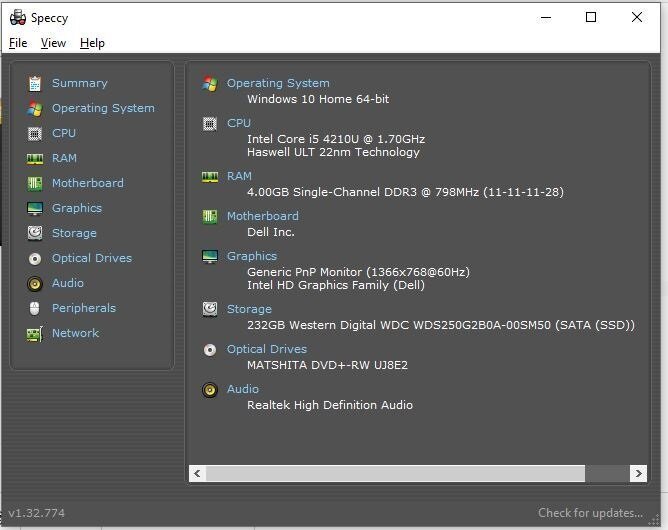Click the Storage hard drive icon in sidebar
The image size is (668, 530).
[x=35, y=234]
